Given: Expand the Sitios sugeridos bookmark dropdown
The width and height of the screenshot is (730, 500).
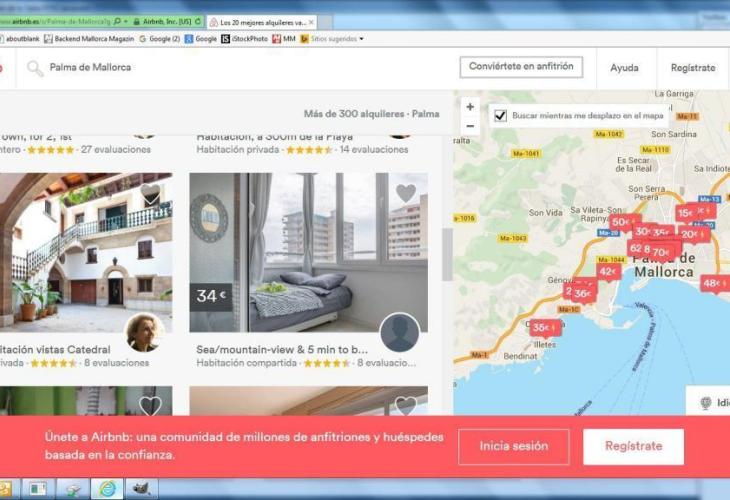Looking at the screenshot, I should (x=361, y=39).
